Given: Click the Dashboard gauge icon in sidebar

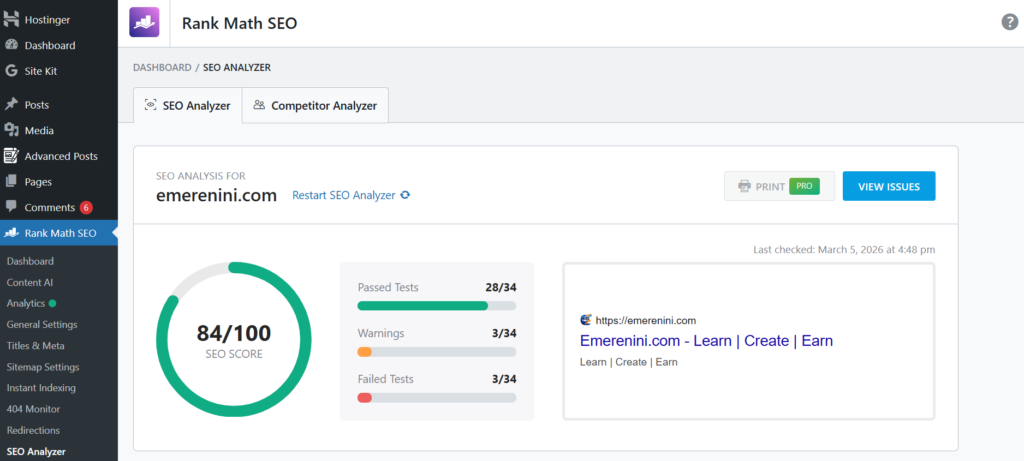Looking at the screenshot, I should pyautogui.click(x=10, y=46).
